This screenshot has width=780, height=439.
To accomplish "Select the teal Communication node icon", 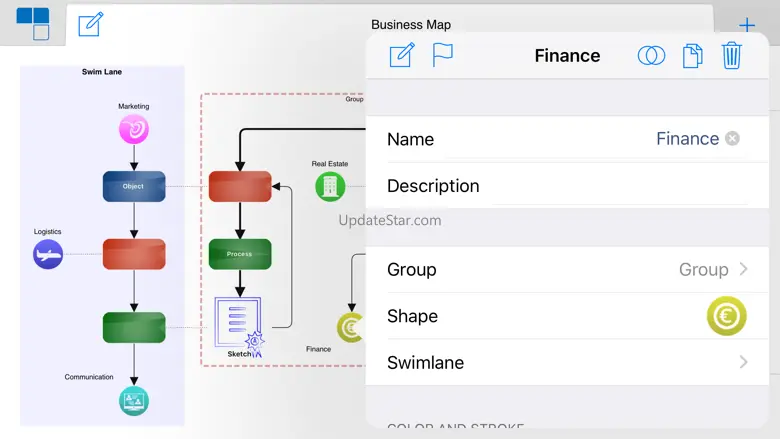I will pos(134,401).
